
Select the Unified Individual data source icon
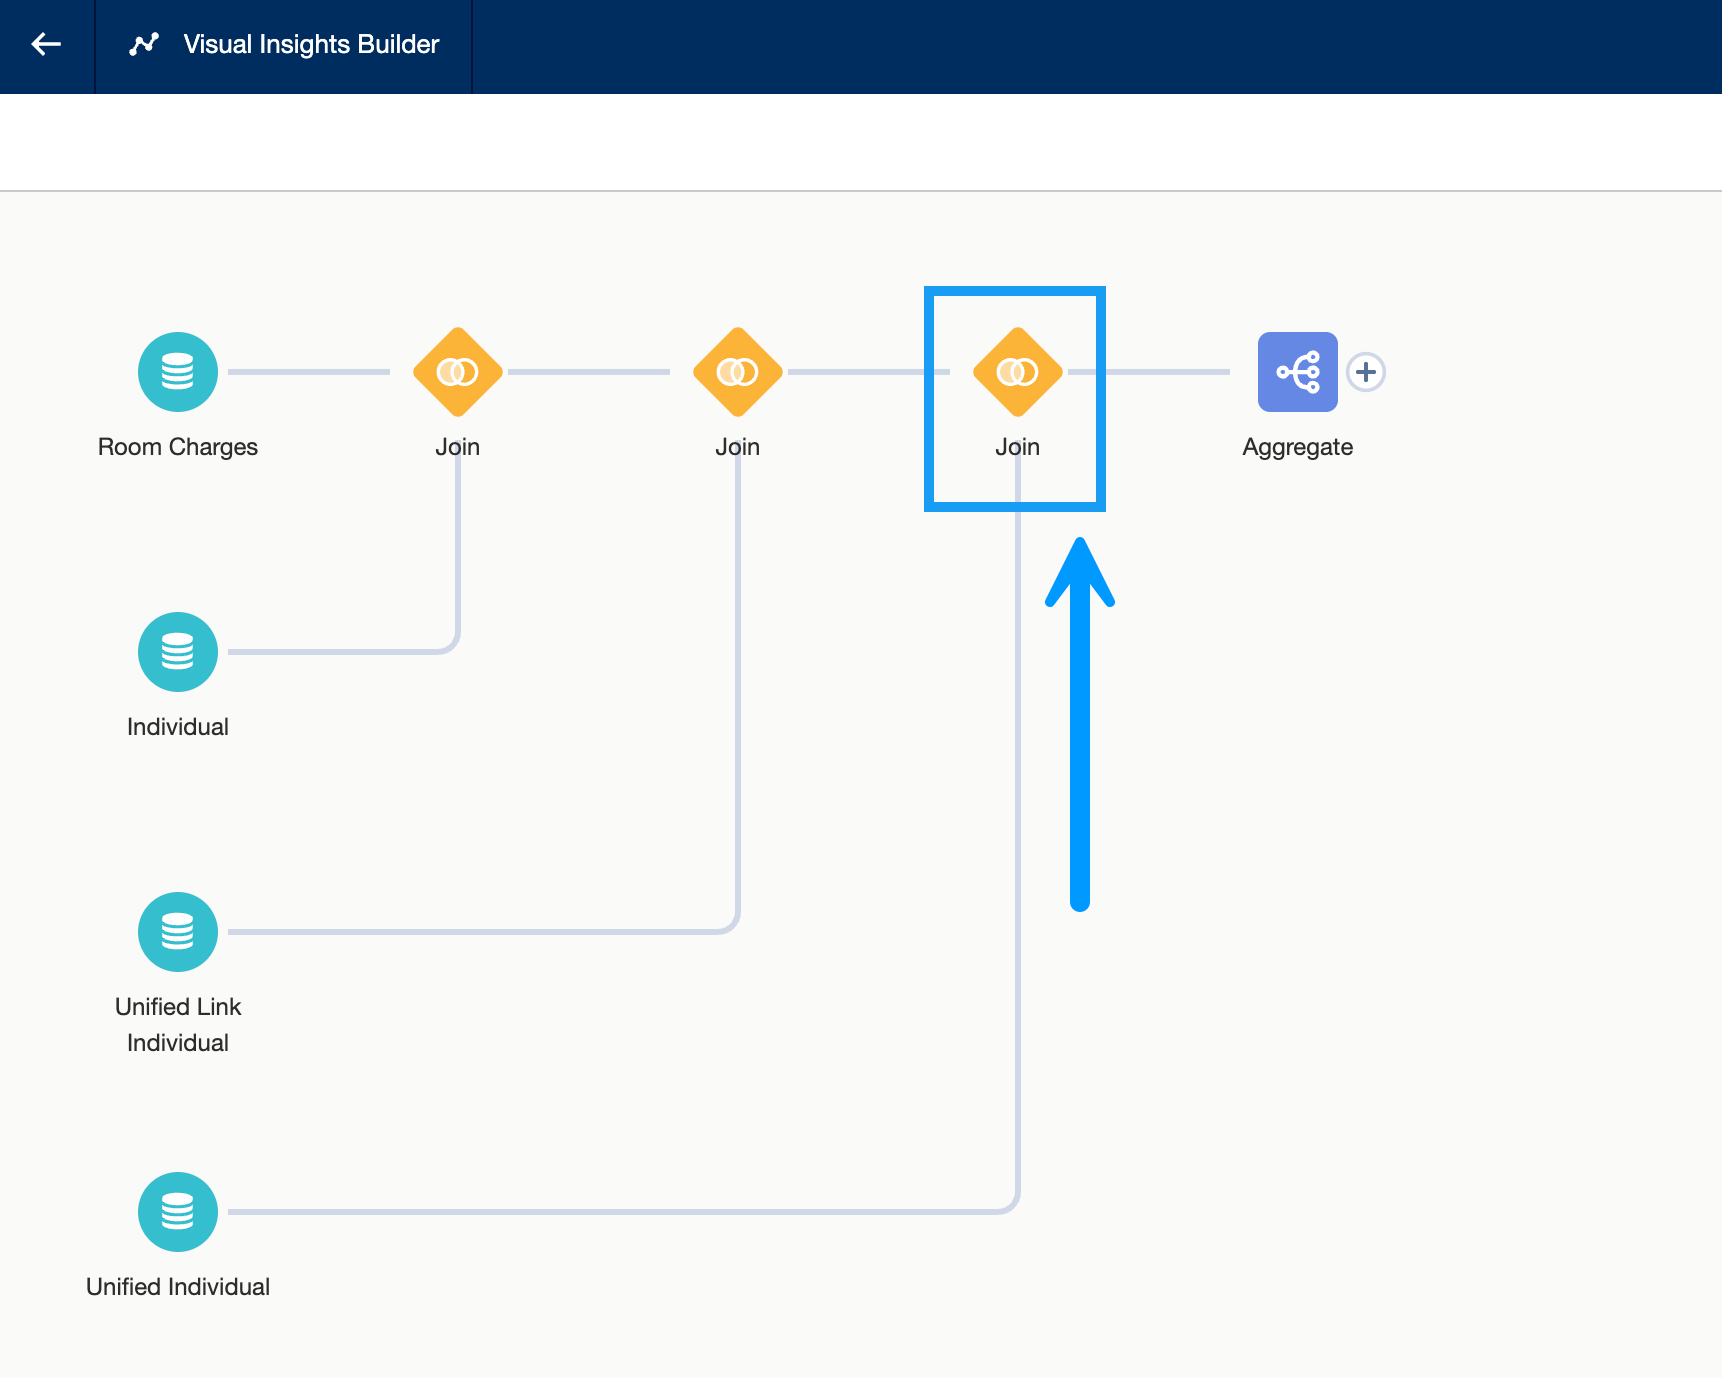click(x=178, y=1212)
